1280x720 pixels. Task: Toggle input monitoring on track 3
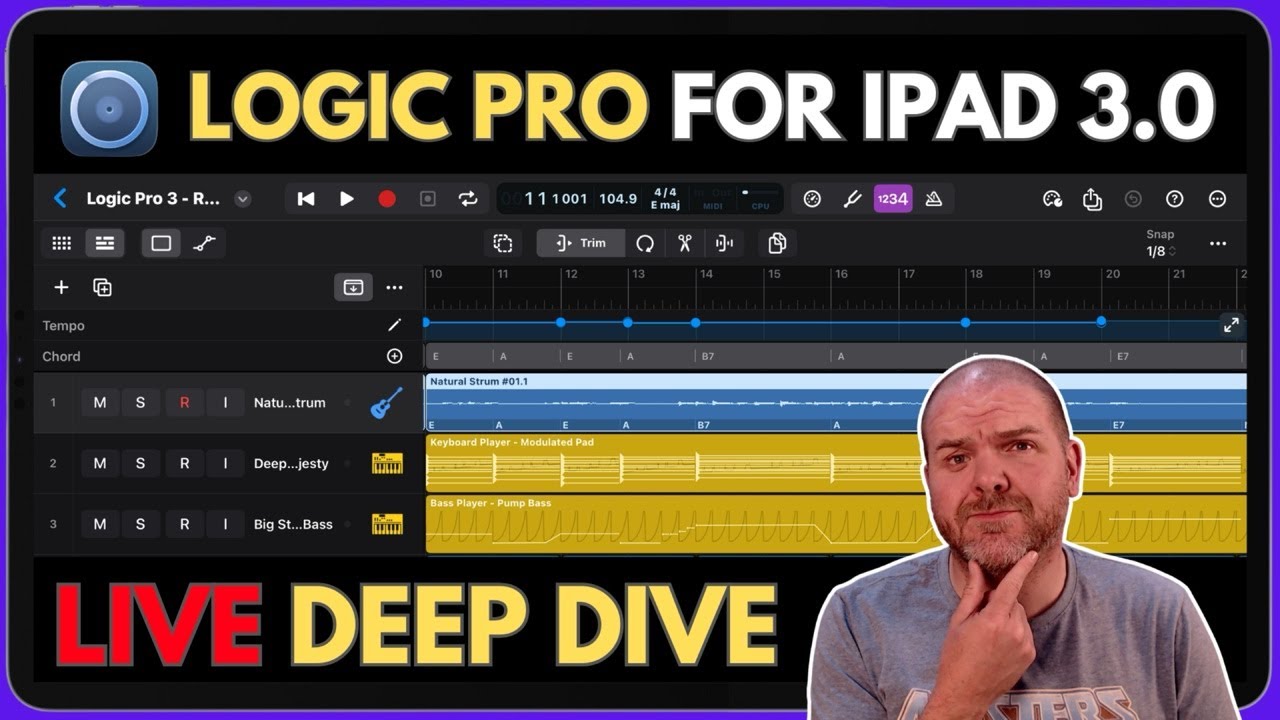[225, 524]
